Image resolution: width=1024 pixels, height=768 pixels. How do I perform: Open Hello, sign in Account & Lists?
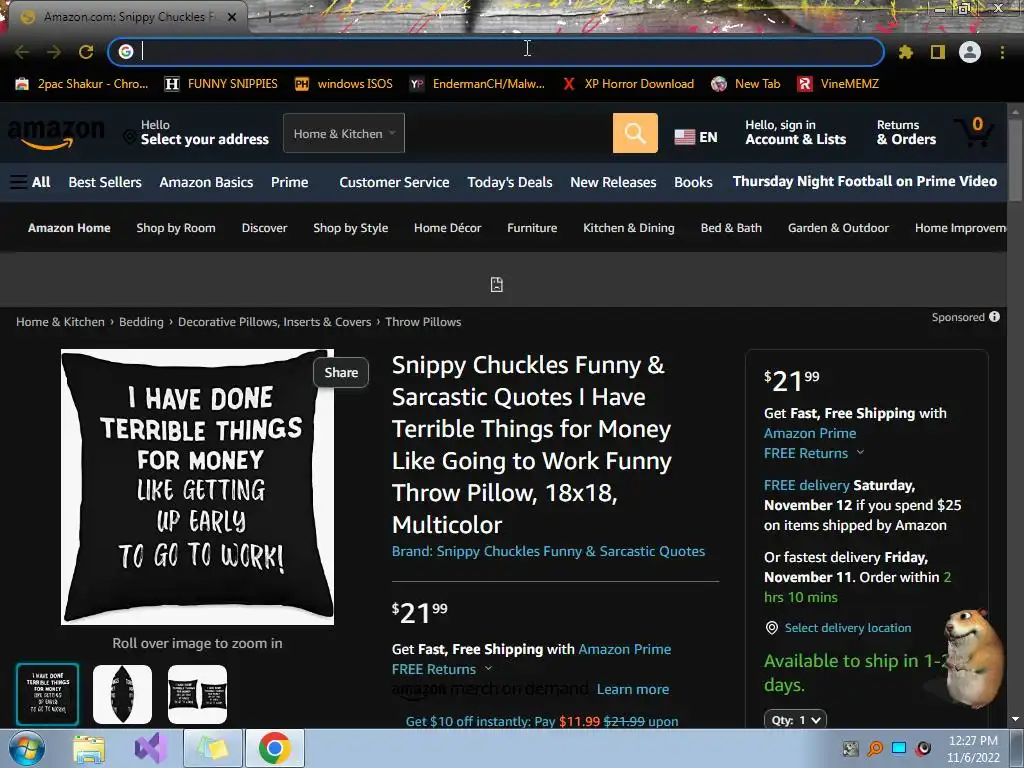click(x=795, y=133)
